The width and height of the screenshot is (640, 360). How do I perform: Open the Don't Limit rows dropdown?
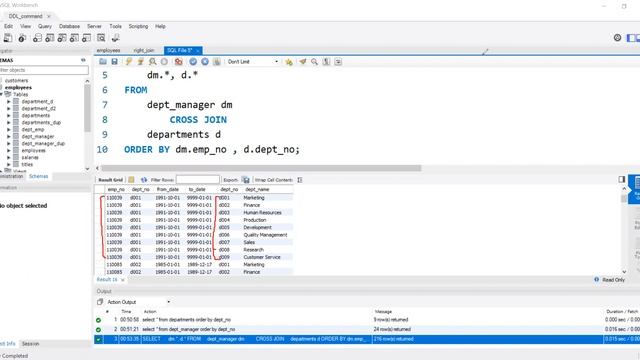(253, 62)
